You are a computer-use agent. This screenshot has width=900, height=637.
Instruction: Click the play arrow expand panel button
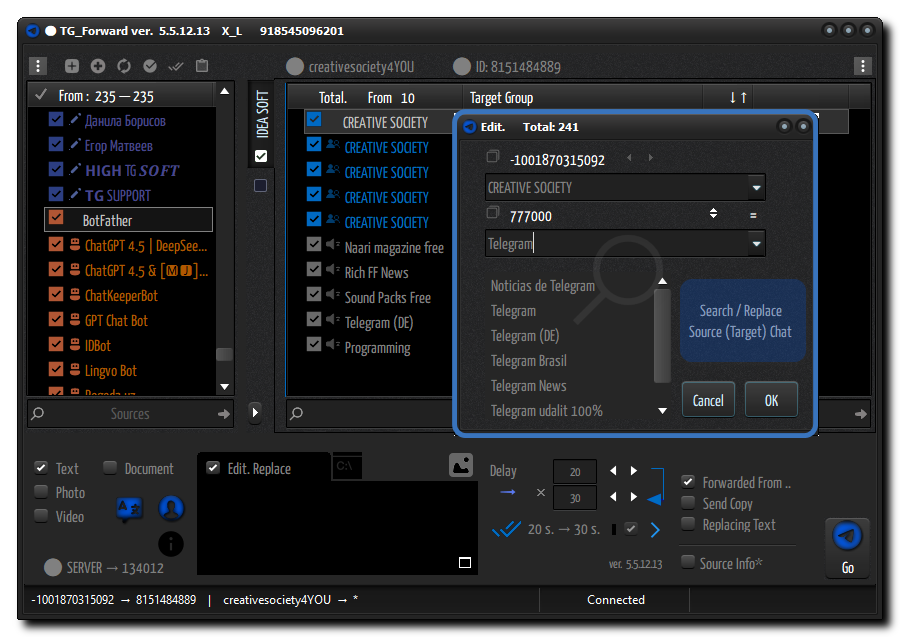coord(255,411)
